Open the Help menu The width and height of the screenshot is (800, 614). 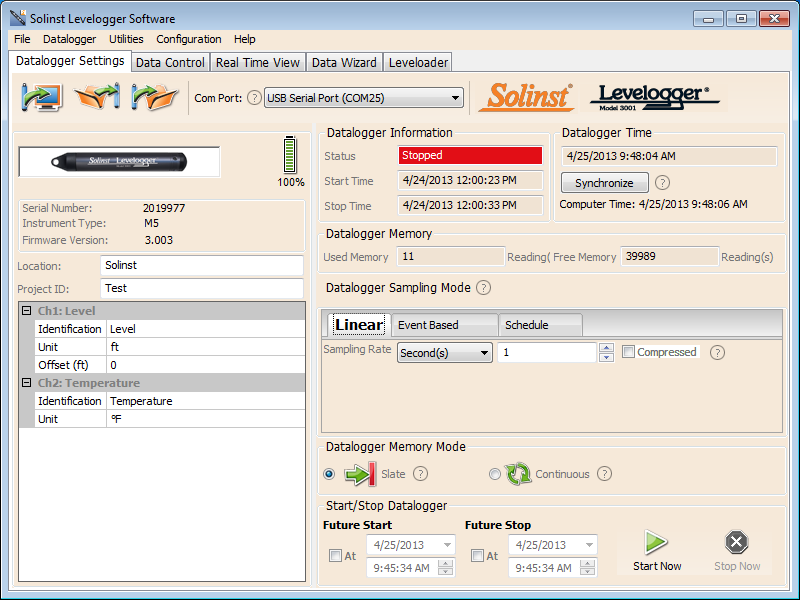pyautogui.click(x=245, y=39)
